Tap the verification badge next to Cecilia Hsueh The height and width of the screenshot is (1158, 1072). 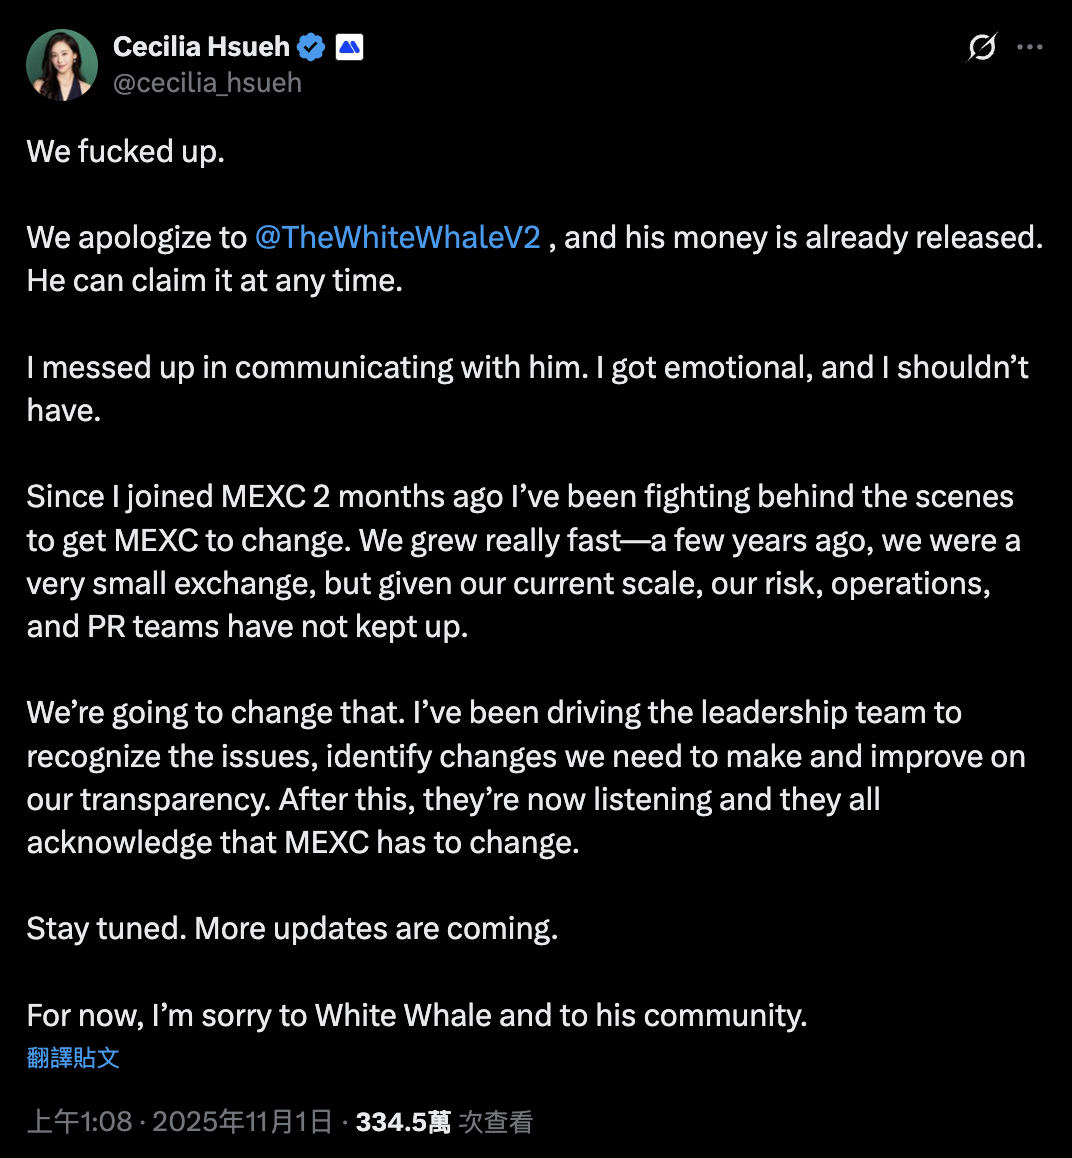coord(311,45)
